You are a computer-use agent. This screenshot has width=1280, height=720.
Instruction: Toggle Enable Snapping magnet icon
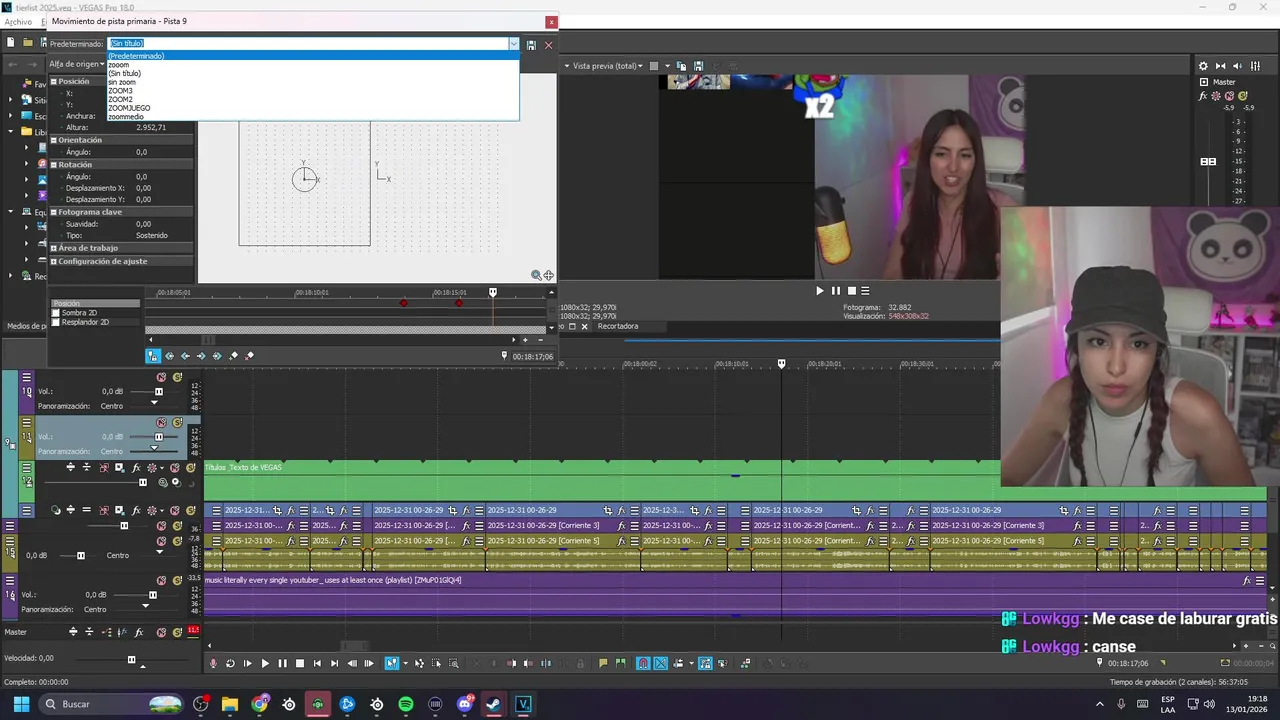coord(643,663)
